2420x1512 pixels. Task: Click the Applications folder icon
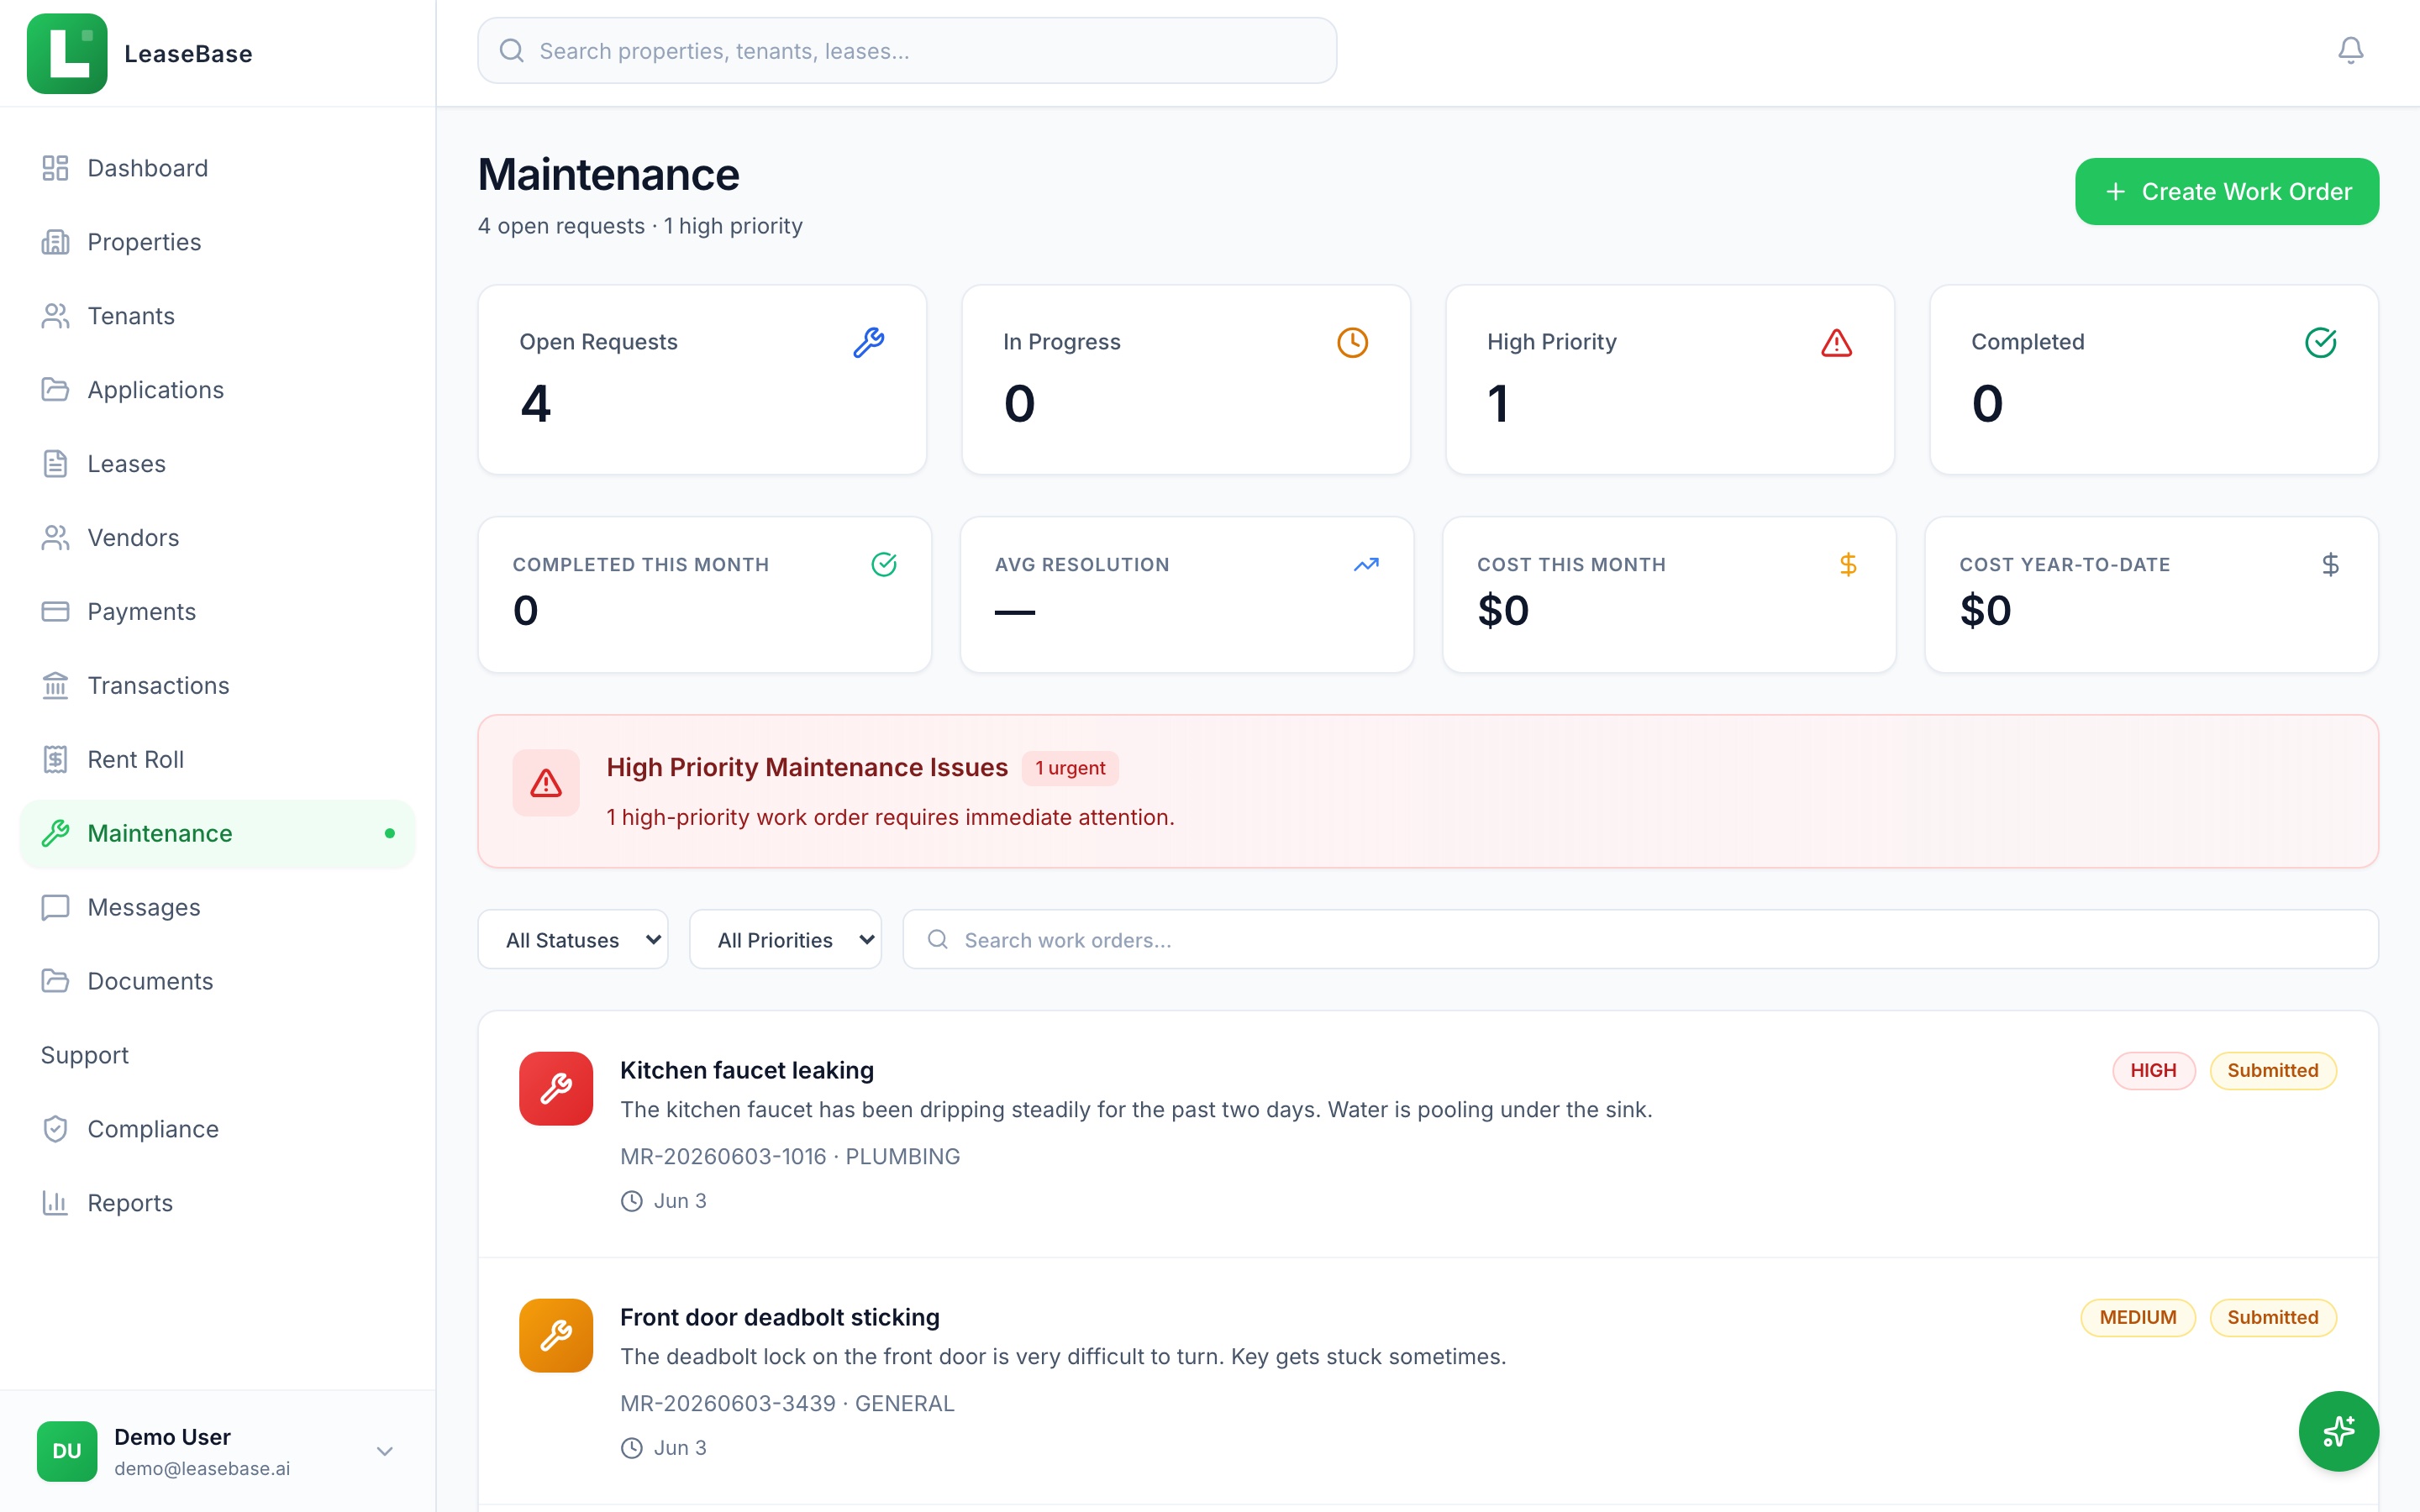[x=55, y=390]
